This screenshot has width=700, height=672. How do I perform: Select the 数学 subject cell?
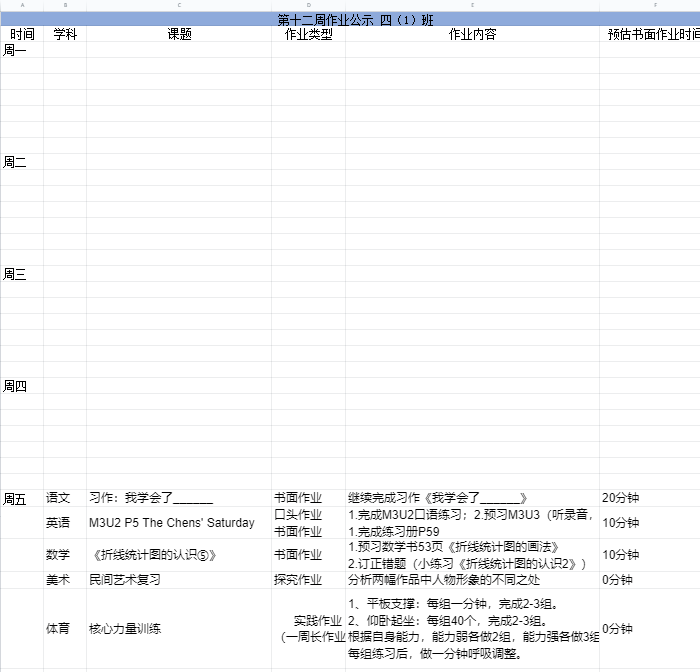(x=65, y=555)
